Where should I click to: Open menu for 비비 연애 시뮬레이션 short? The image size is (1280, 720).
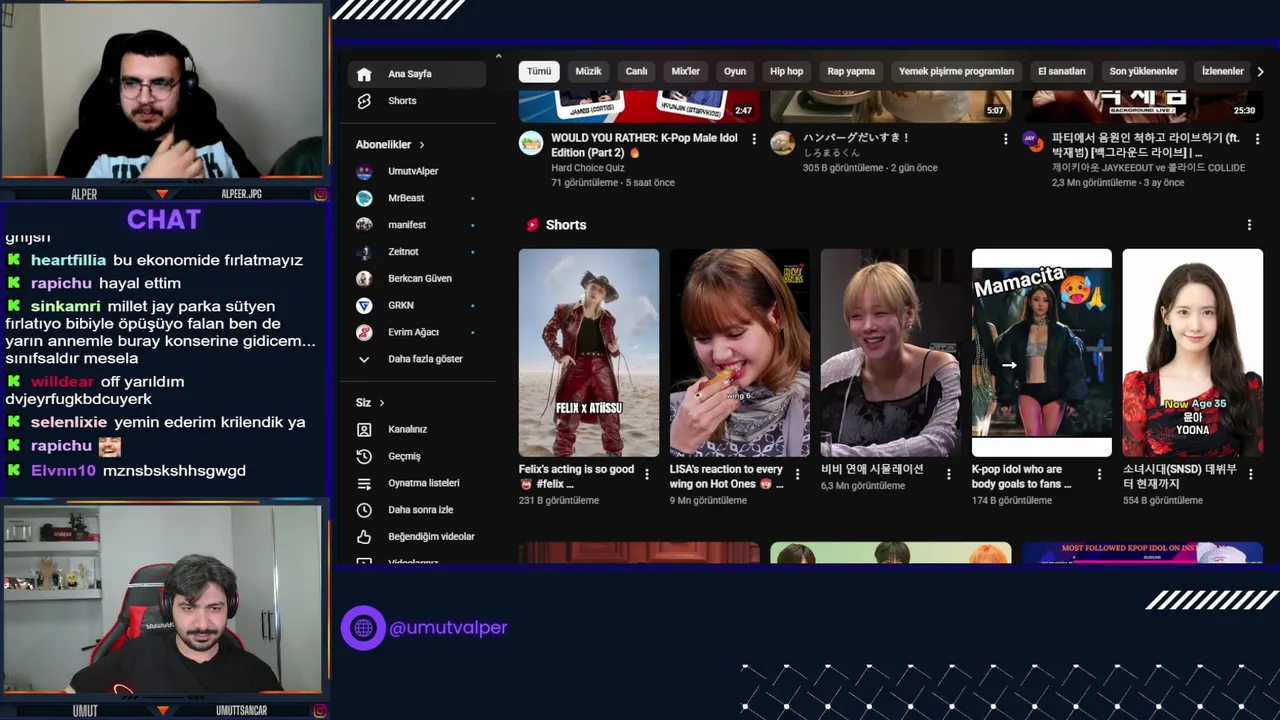tap(948, 474)
